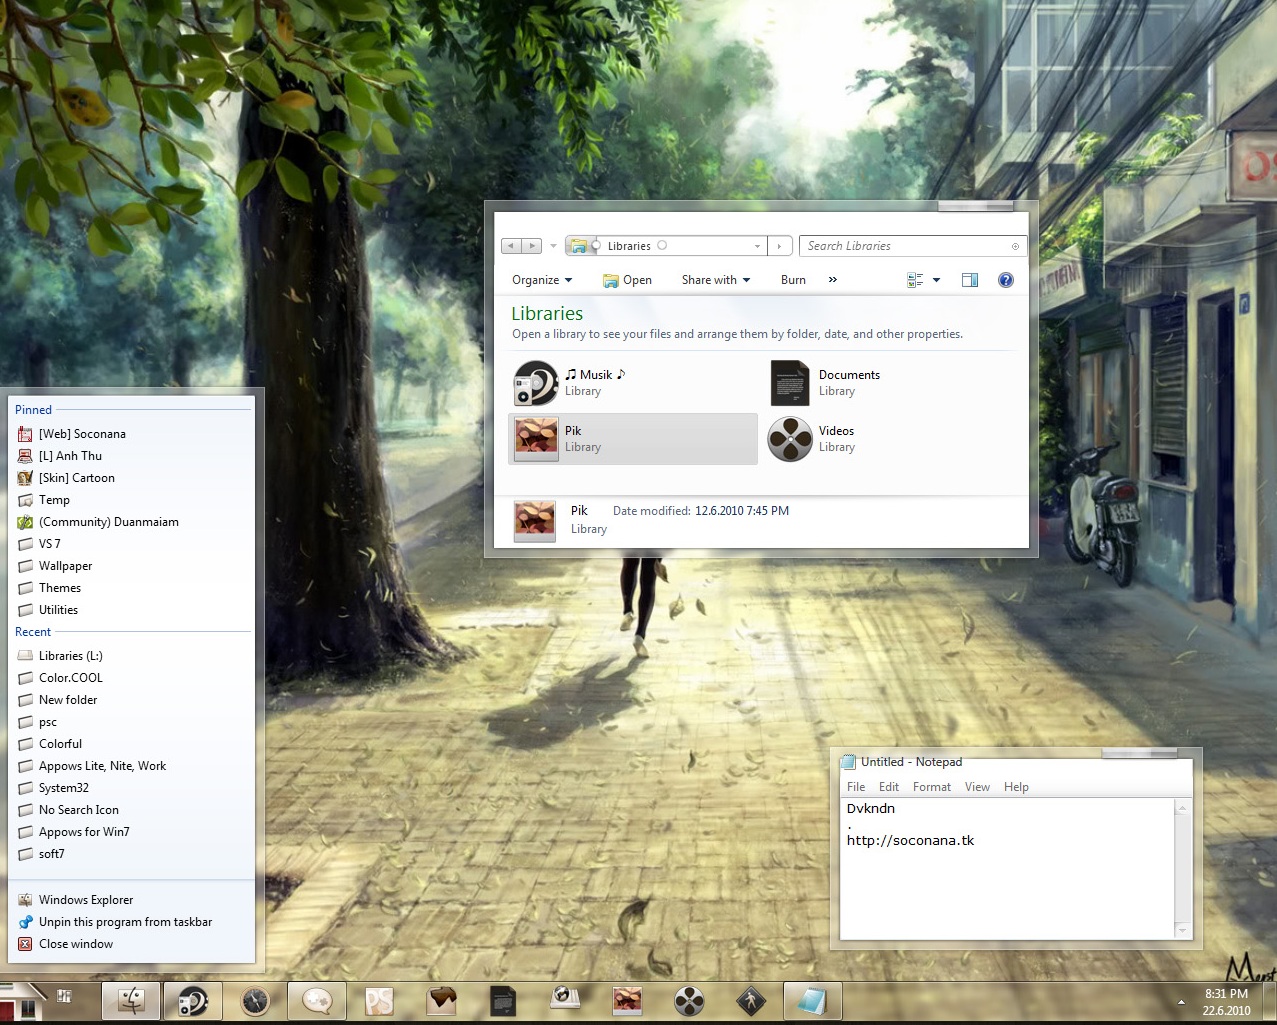Expand the address bar Libraries dropdown
Viewport: 1277px width, 1025px height.
(757, 245)
